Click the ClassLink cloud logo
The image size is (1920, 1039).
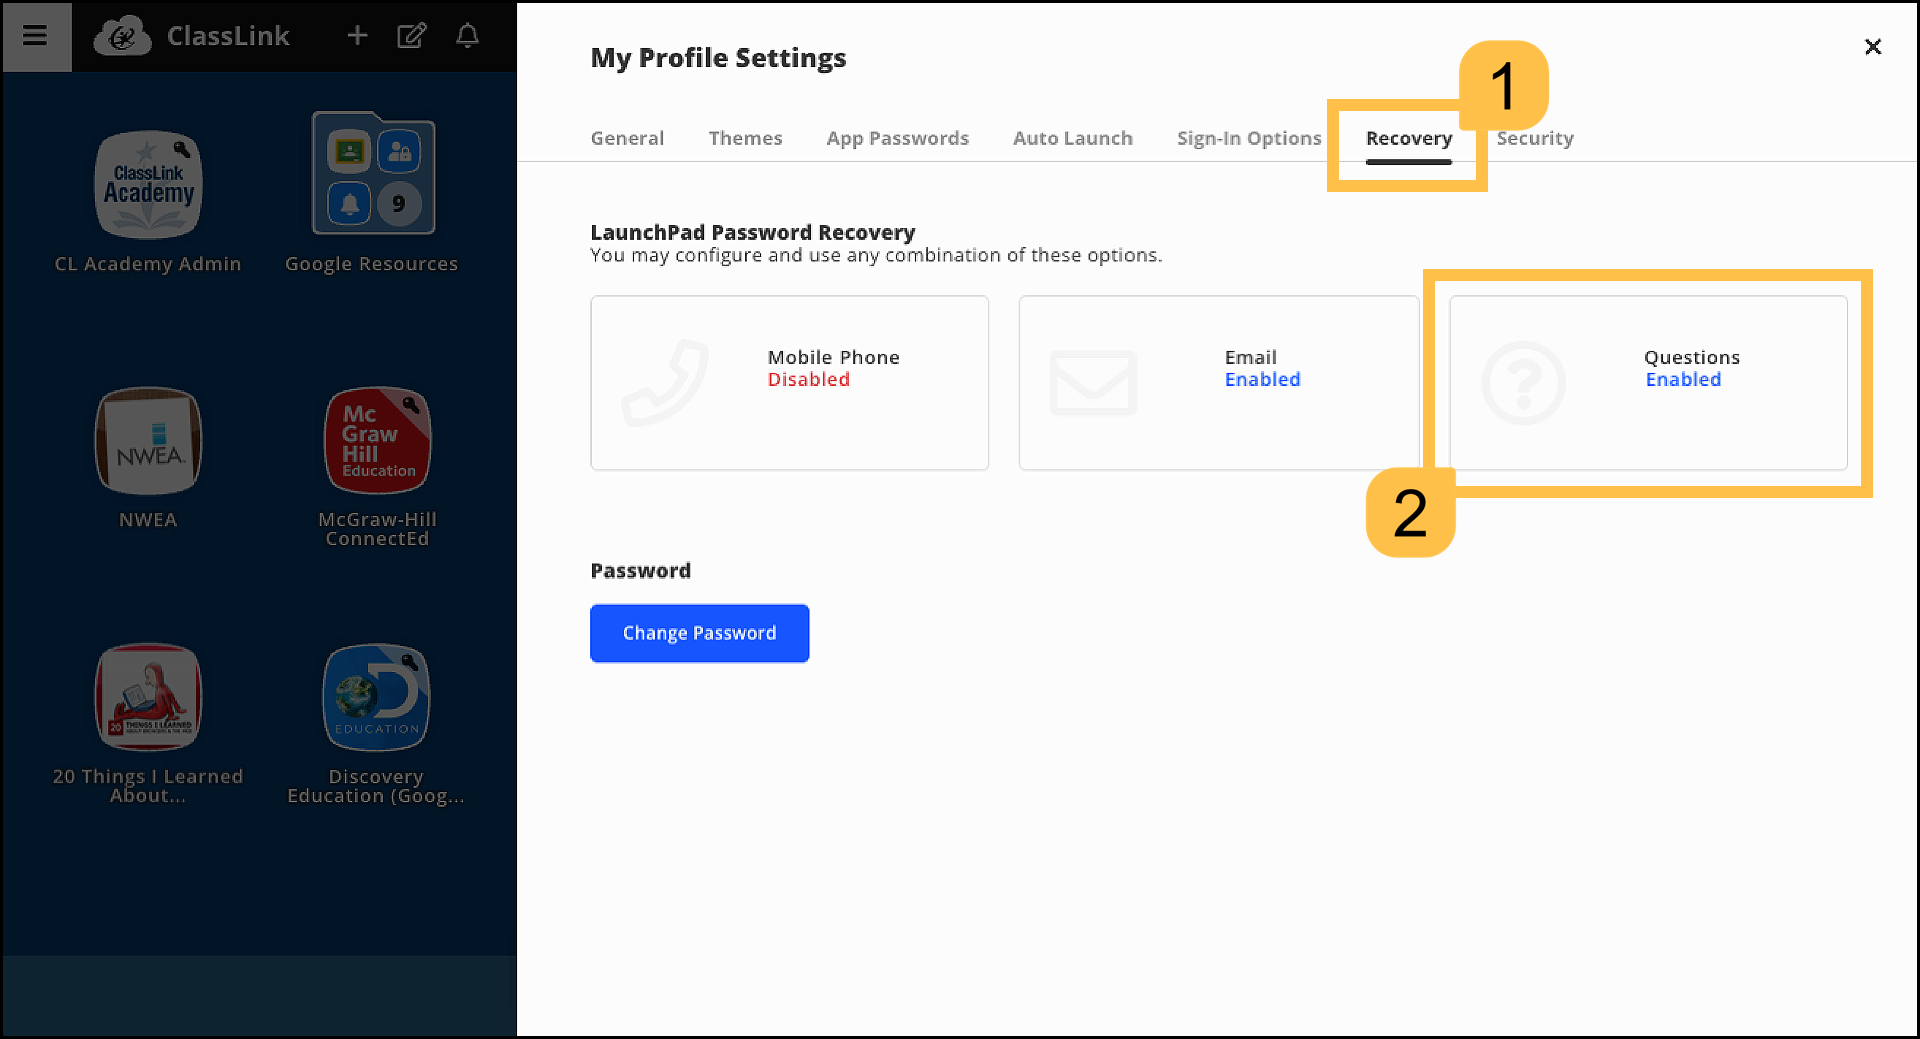click(x=122, y=36)
